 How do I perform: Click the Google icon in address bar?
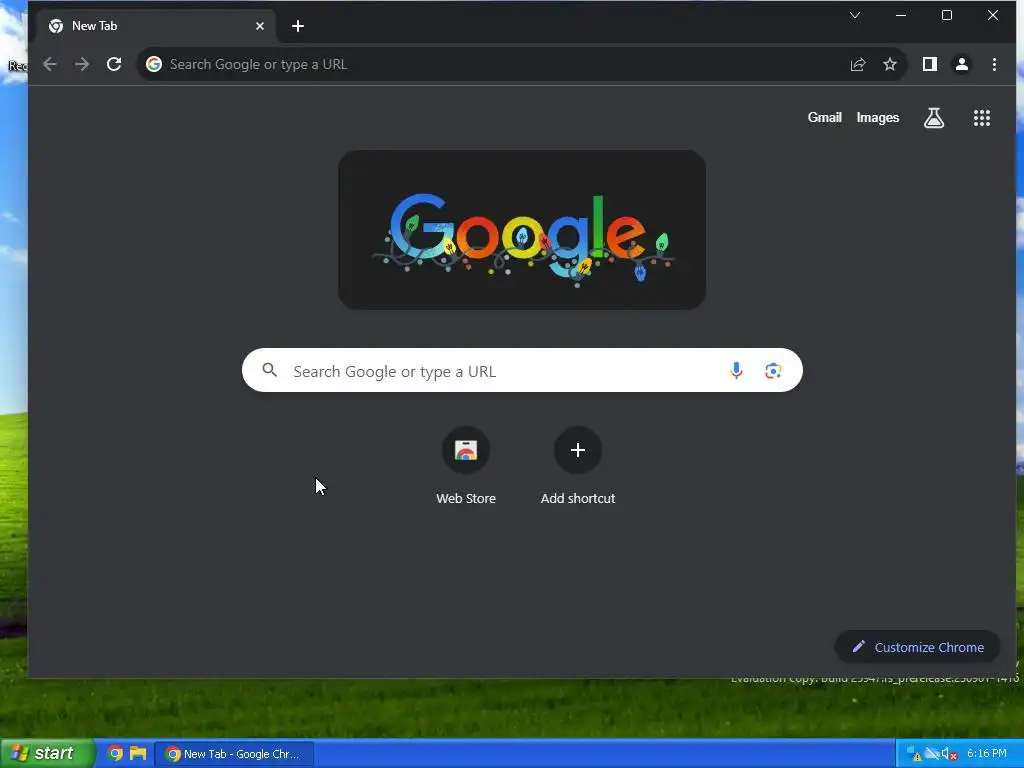[153, 64]
